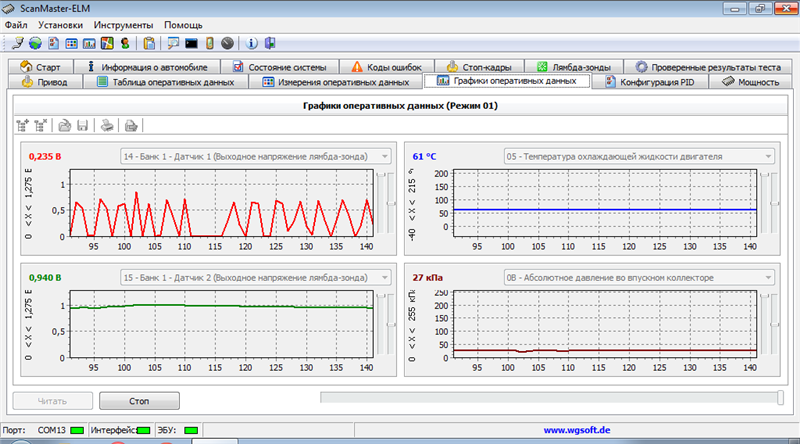Open the Инструменты menu

tap(123, 24)
